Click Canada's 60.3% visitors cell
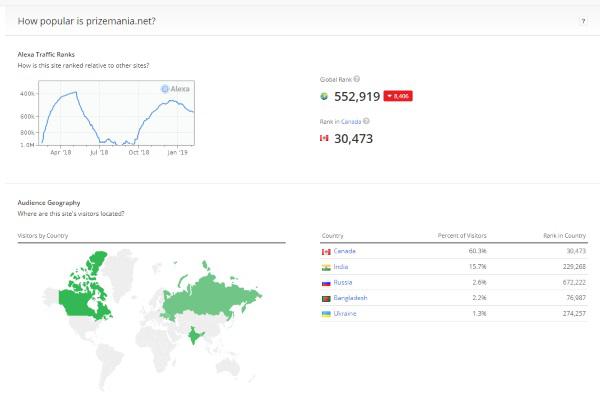This screenshot has height=413, width=600. pos(478,251)
